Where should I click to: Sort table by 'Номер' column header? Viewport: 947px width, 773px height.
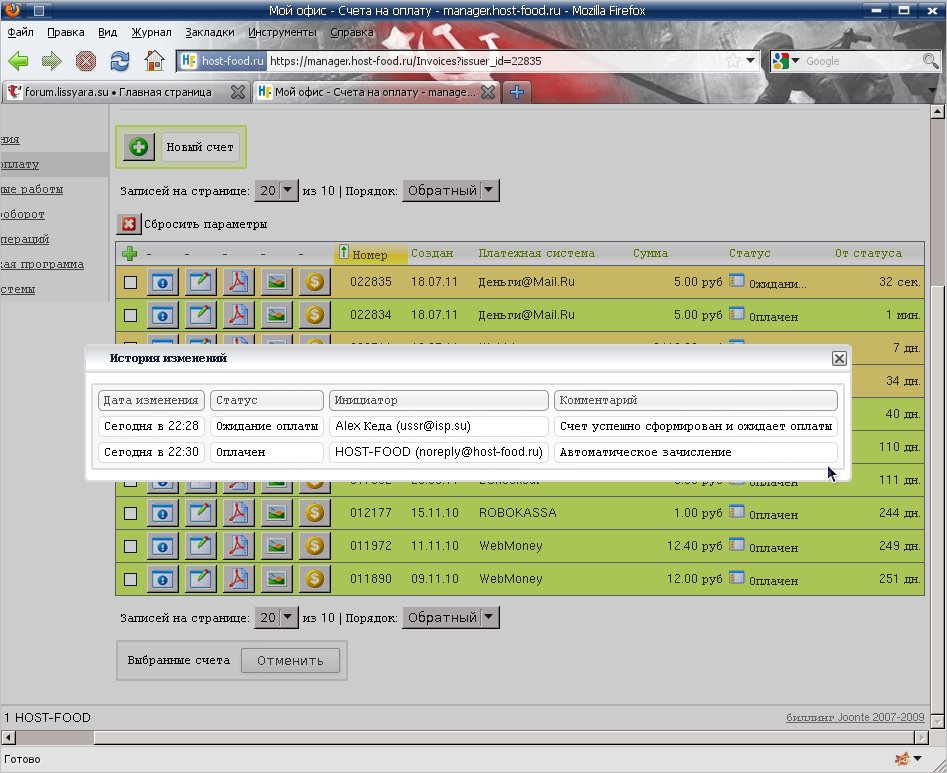[370, 254]
